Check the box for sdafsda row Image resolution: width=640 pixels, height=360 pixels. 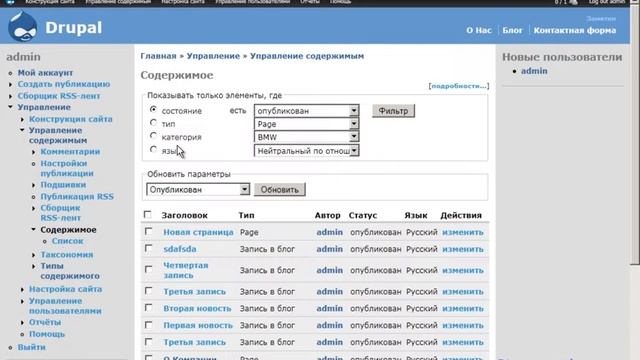(x=149, y=248)
